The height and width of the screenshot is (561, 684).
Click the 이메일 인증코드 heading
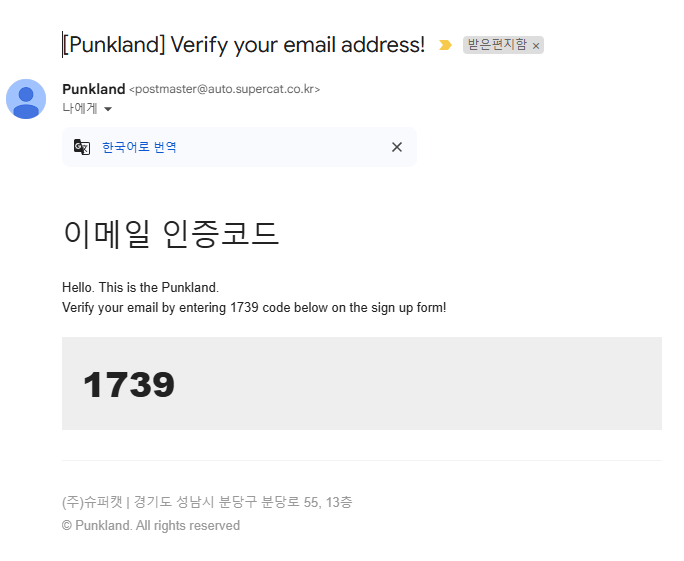170,233
